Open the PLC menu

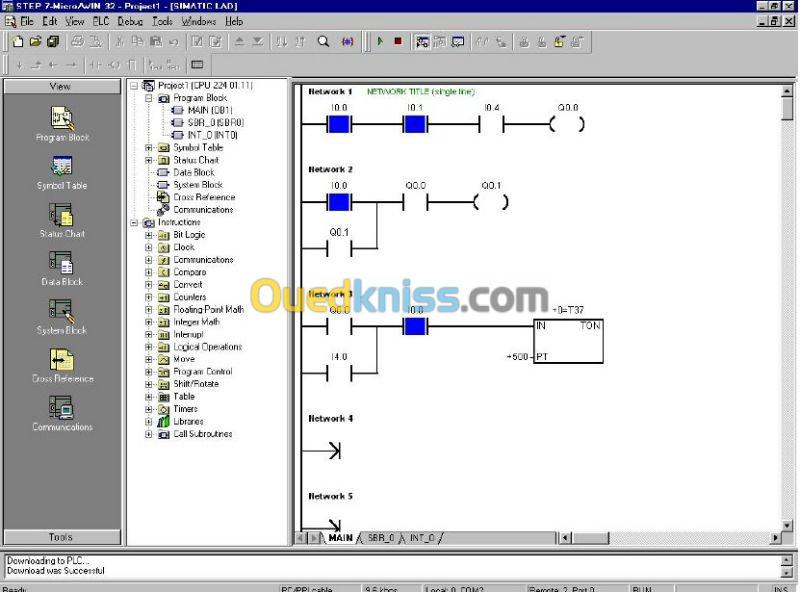(101, 21)
